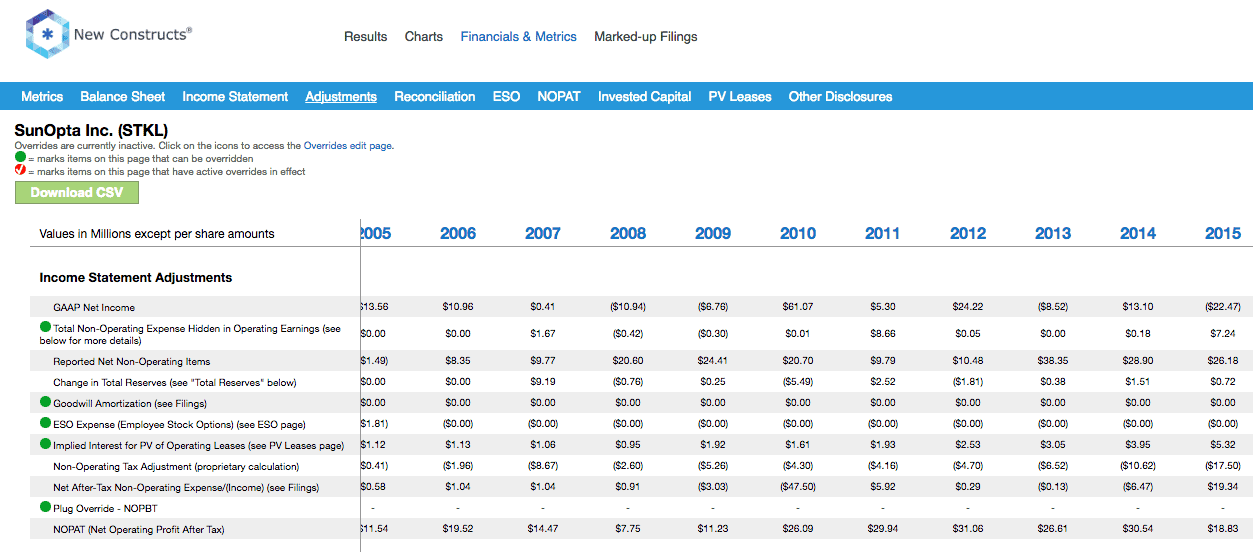Click the 2012 year column header
Screen dimensions: 1253x552
(968, 234)
